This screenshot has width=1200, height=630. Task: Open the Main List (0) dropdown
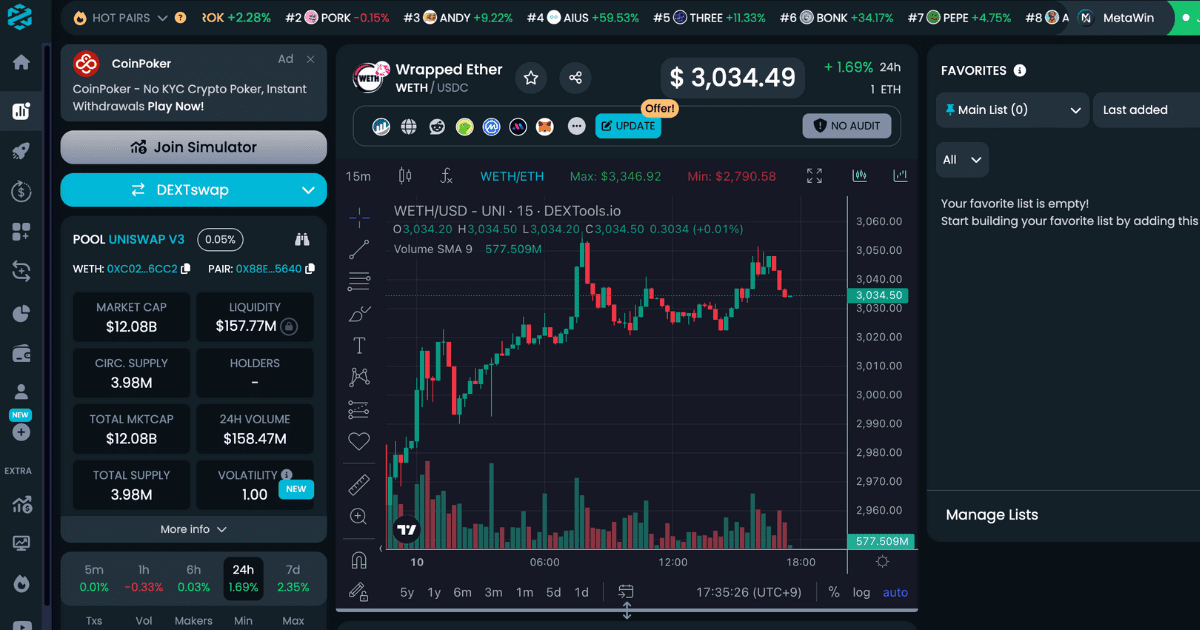[x=1012, y=110]
